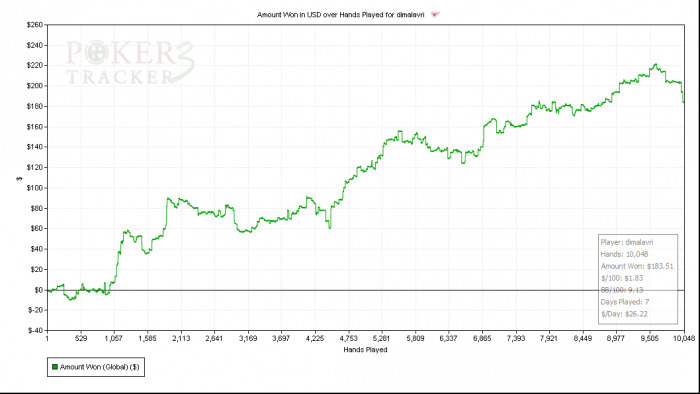Image resolution: width=700 pixels, height=394 pixels.
Task: Click the $240 y-axis tick label
Action: (x=35, y=45)
